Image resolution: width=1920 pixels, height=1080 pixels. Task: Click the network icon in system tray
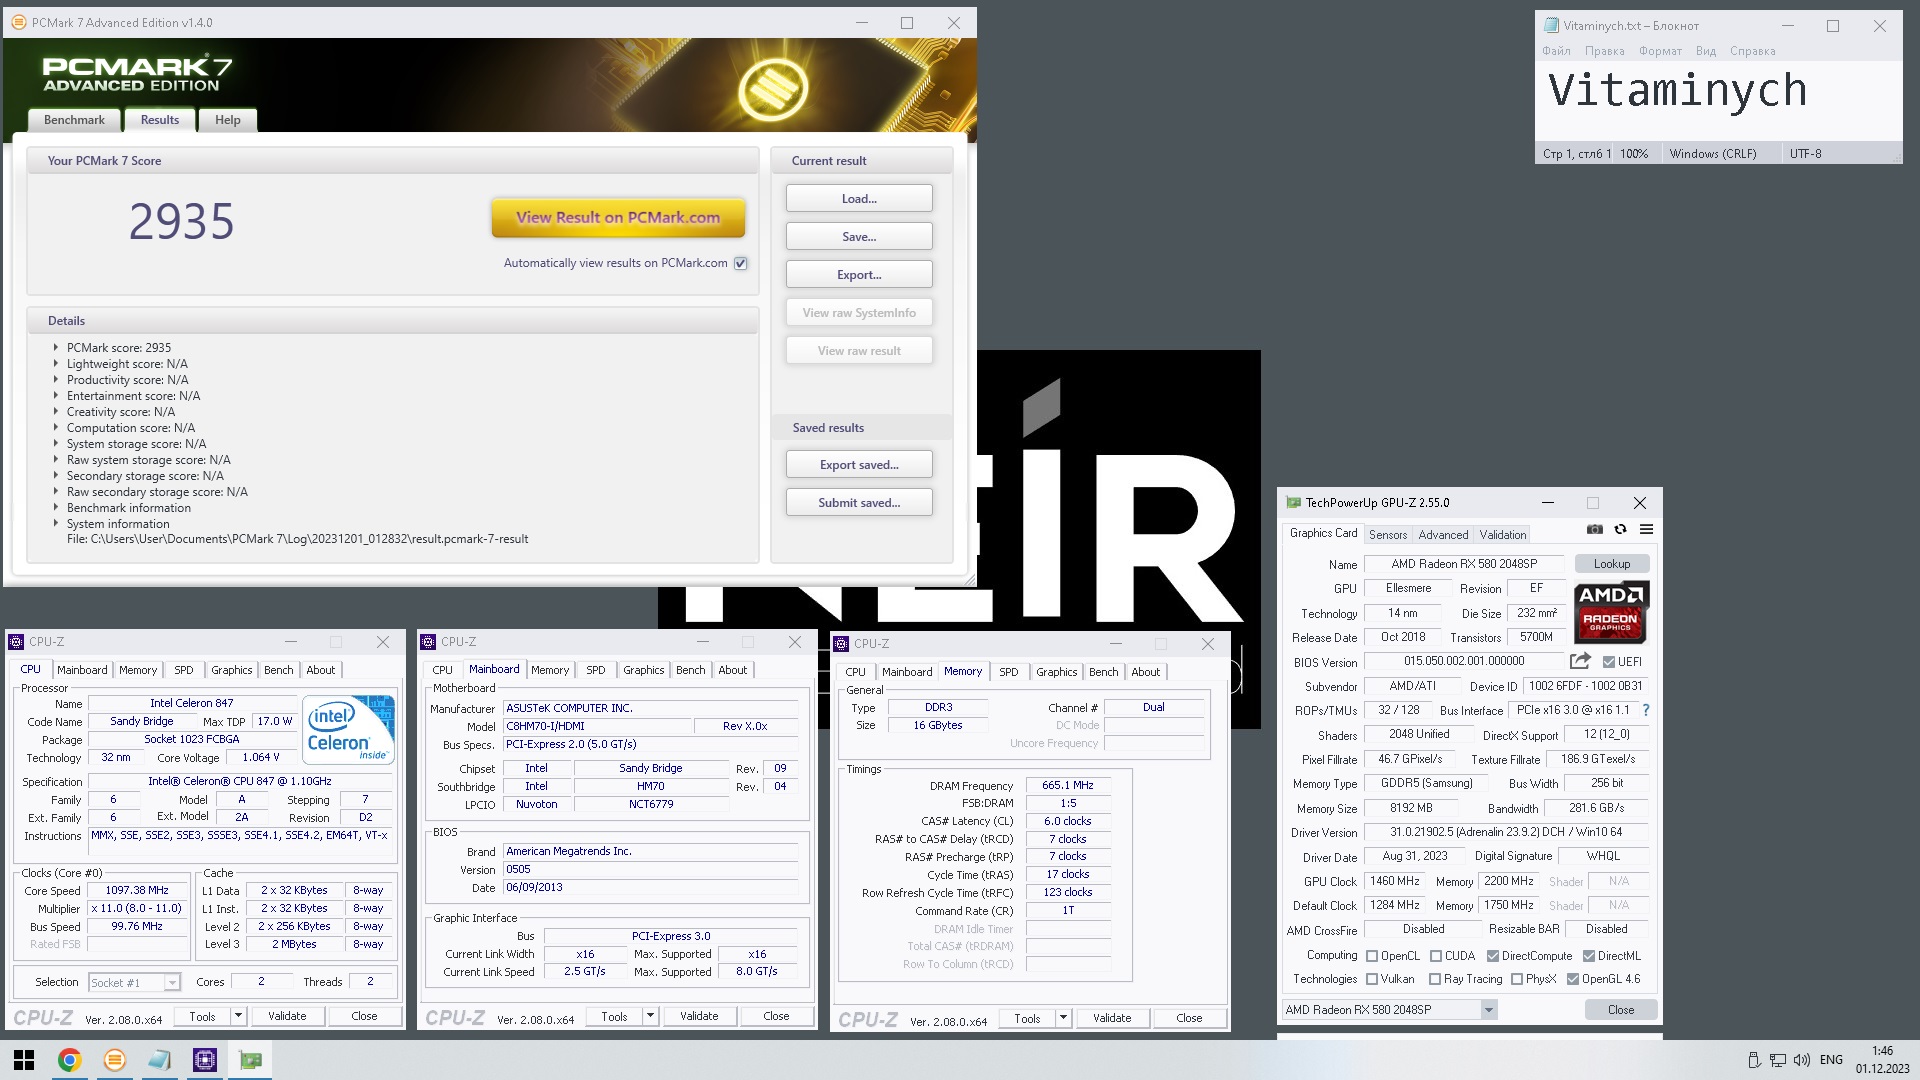1777,1060
